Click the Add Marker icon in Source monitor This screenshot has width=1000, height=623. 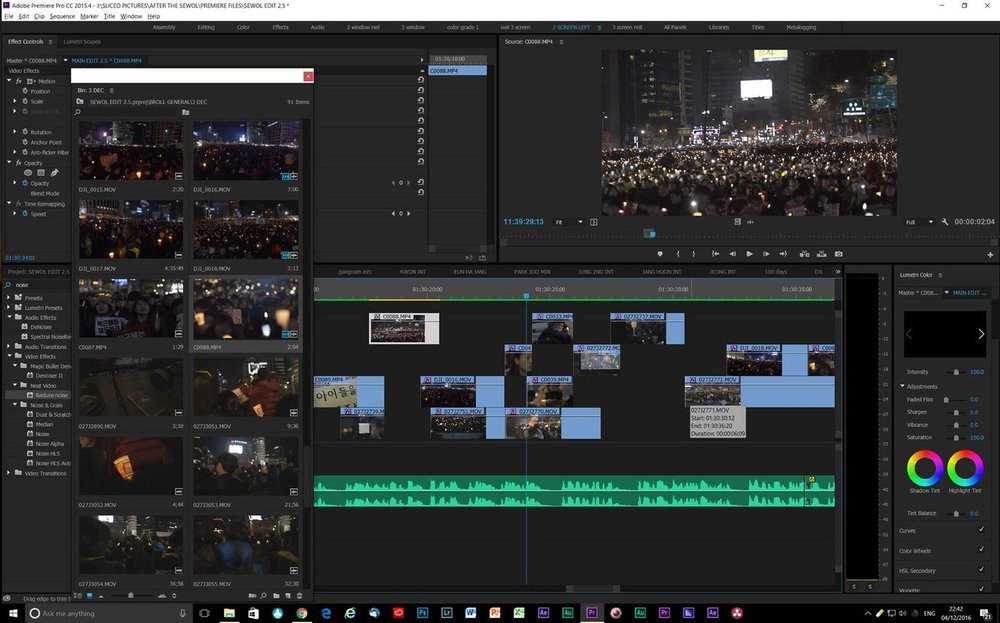(x=660, y=254)
